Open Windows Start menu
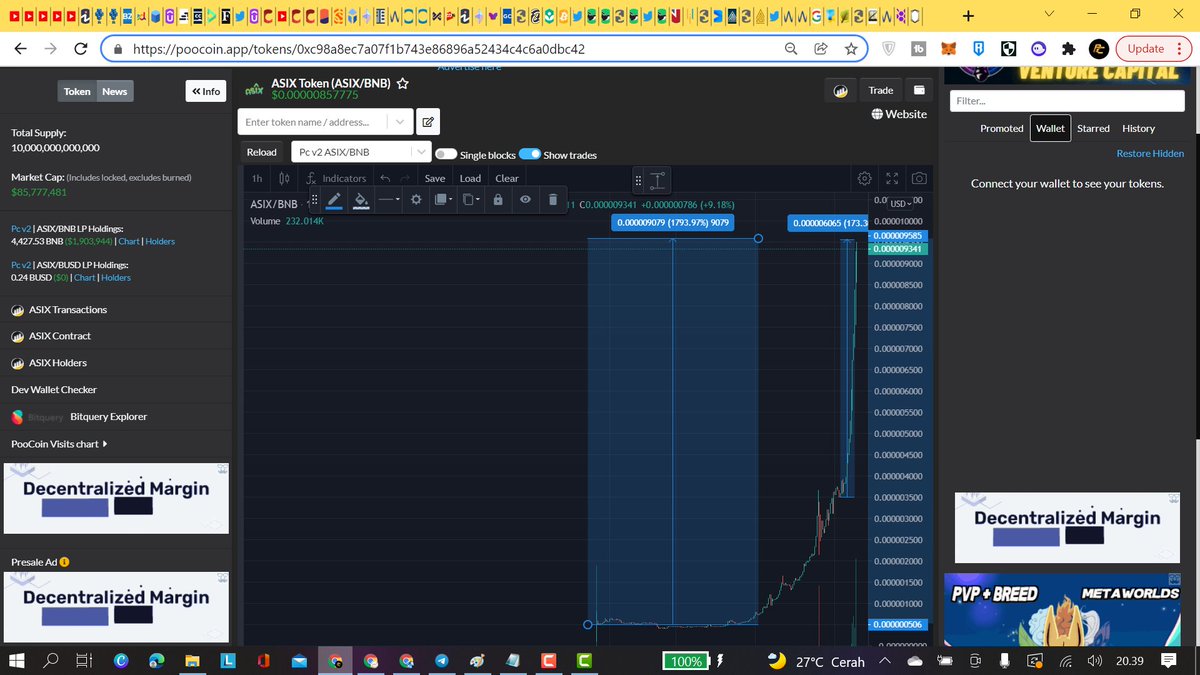The image size is (1200, 675). click(17, 660)
